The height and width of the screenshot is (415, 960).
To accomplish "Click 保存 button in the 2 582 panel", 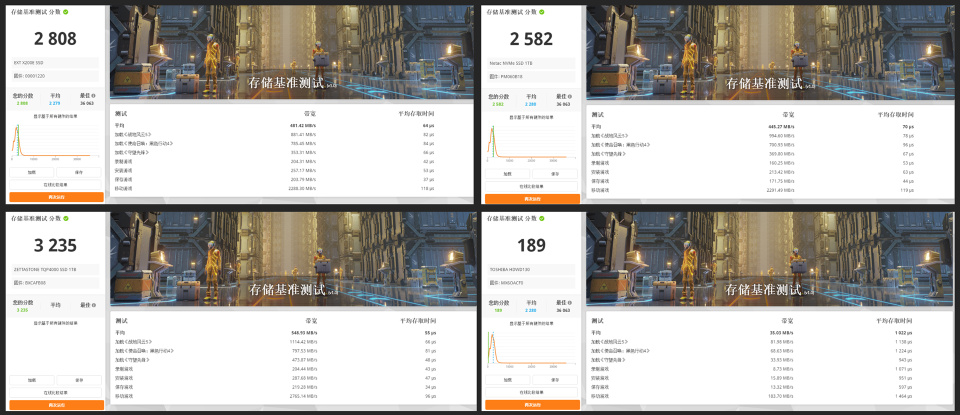I will click(555, 174).
